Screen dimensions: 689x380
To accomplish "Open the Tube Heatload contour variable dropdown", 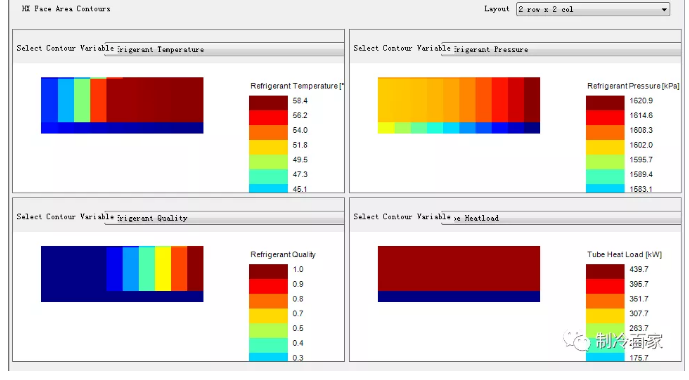I will click(x=561, y=218).
